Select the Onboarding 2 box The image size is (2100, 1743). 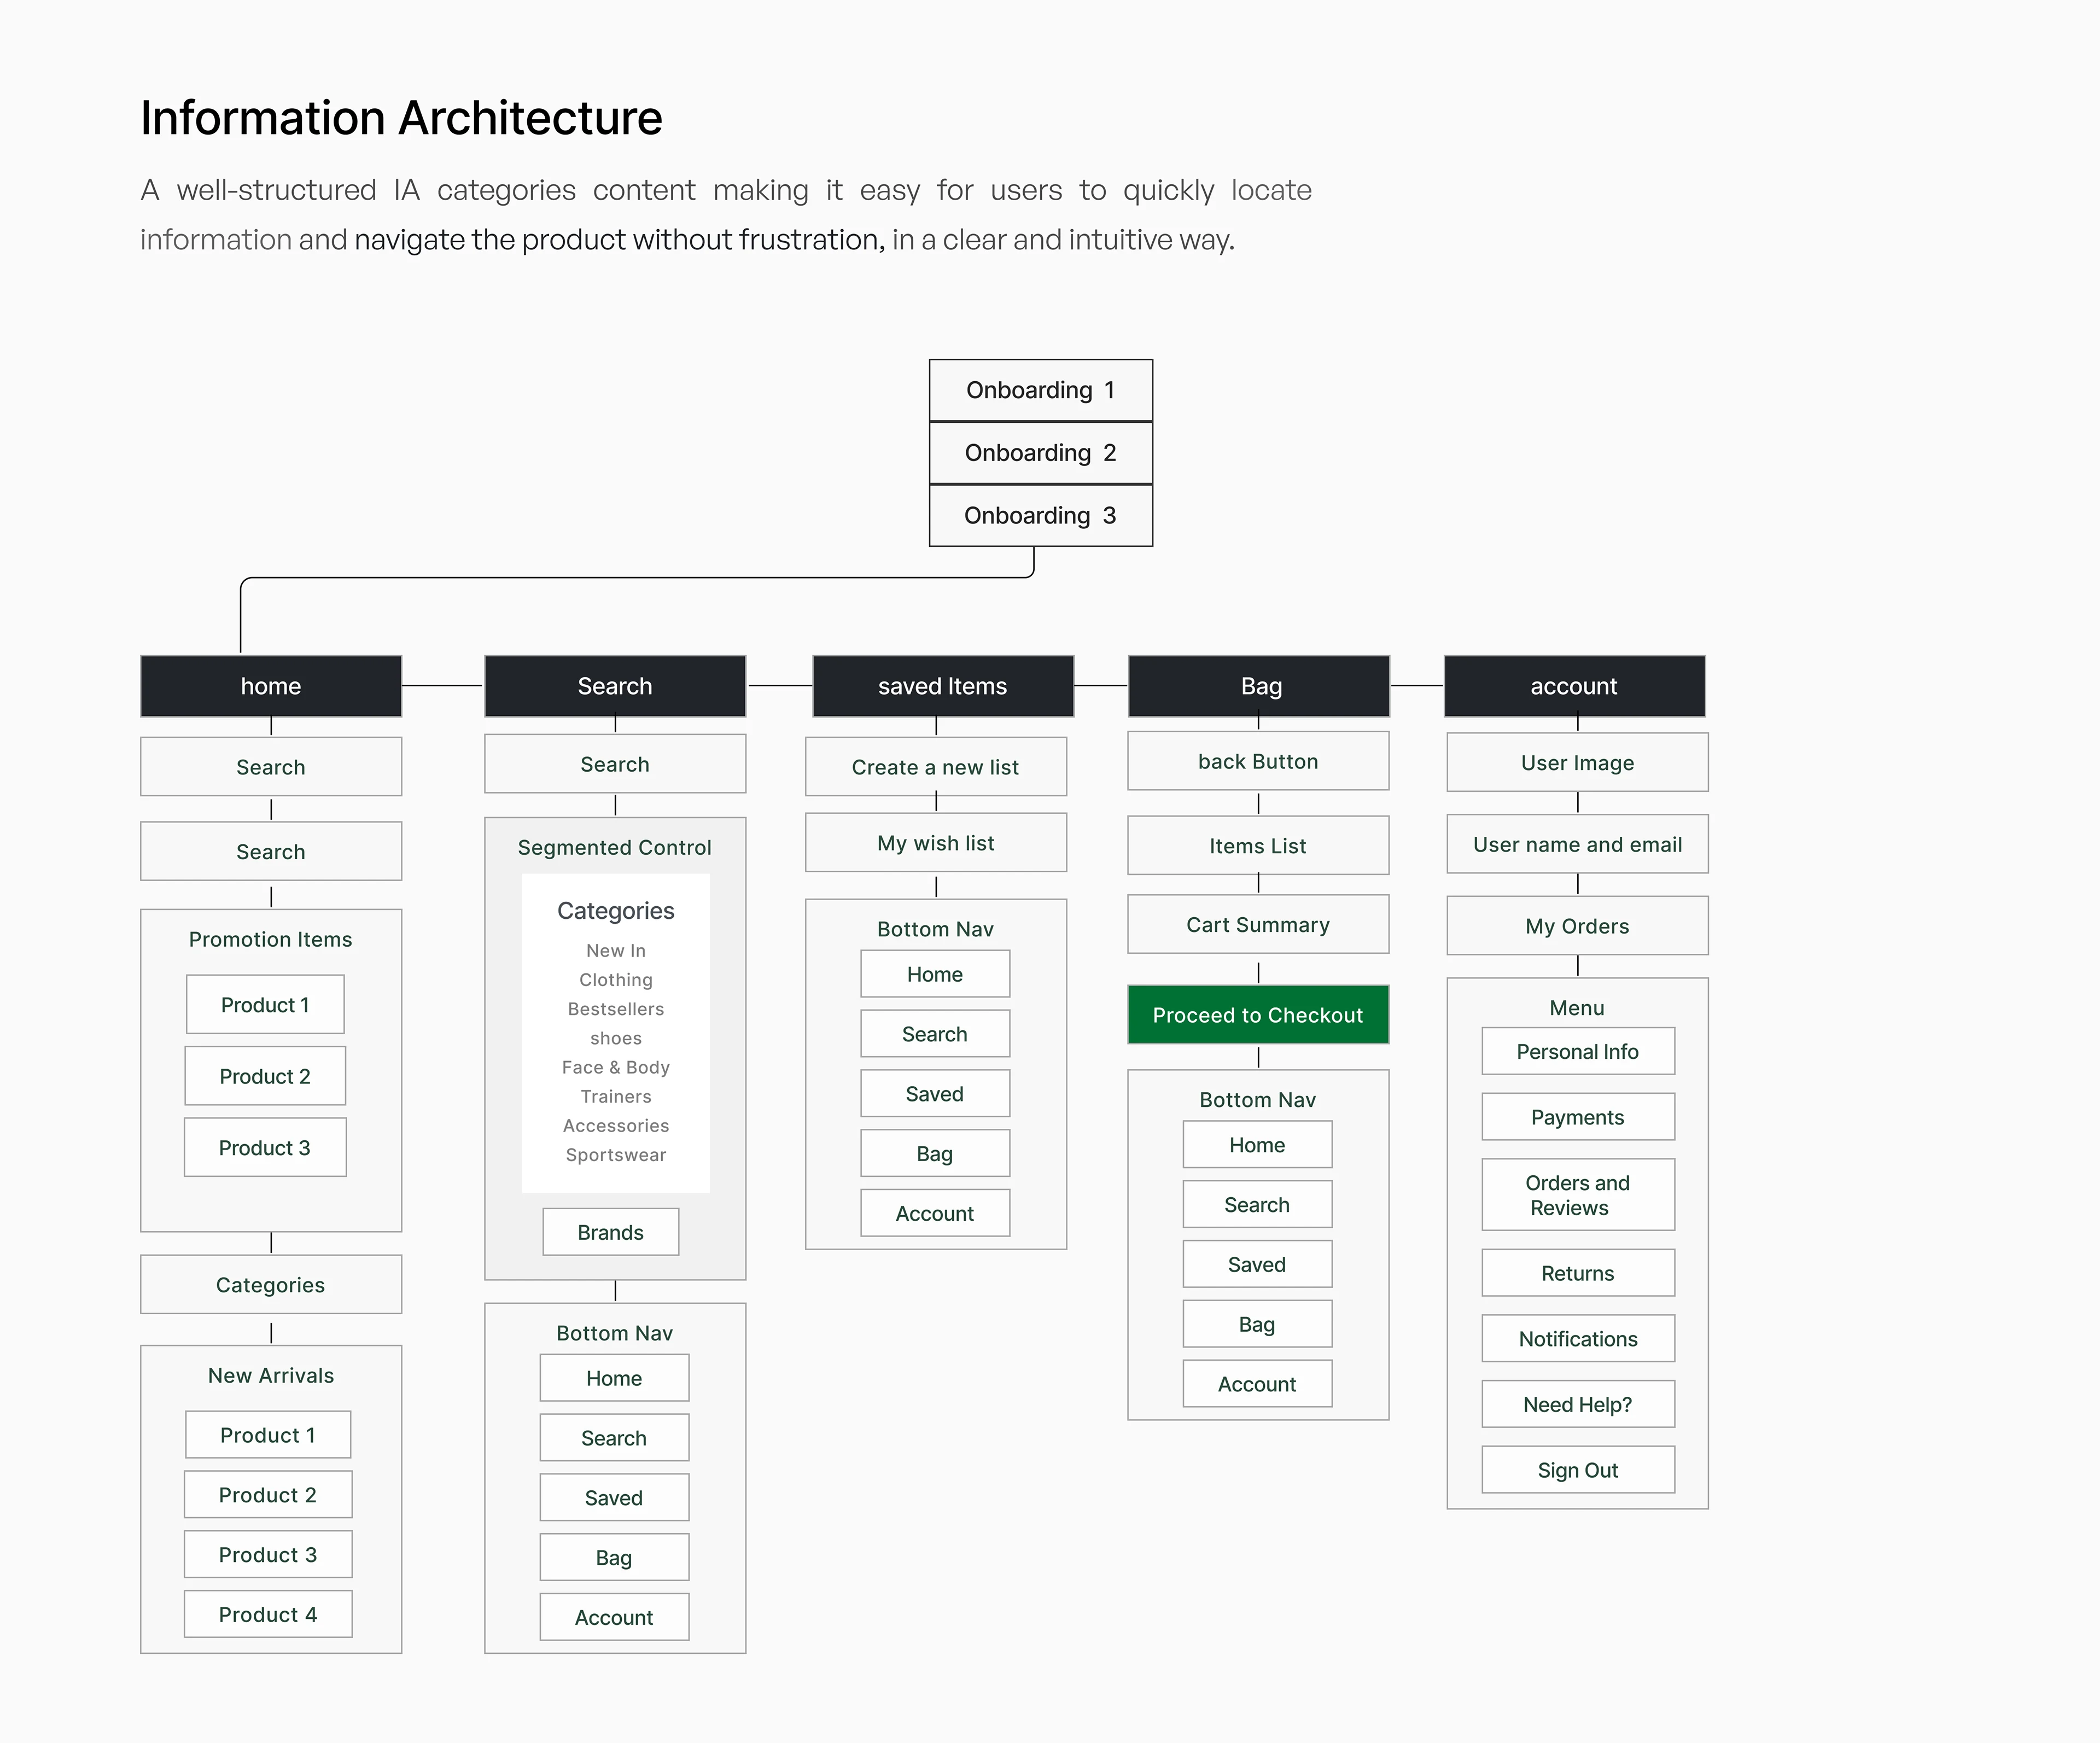pos(1040,453)
